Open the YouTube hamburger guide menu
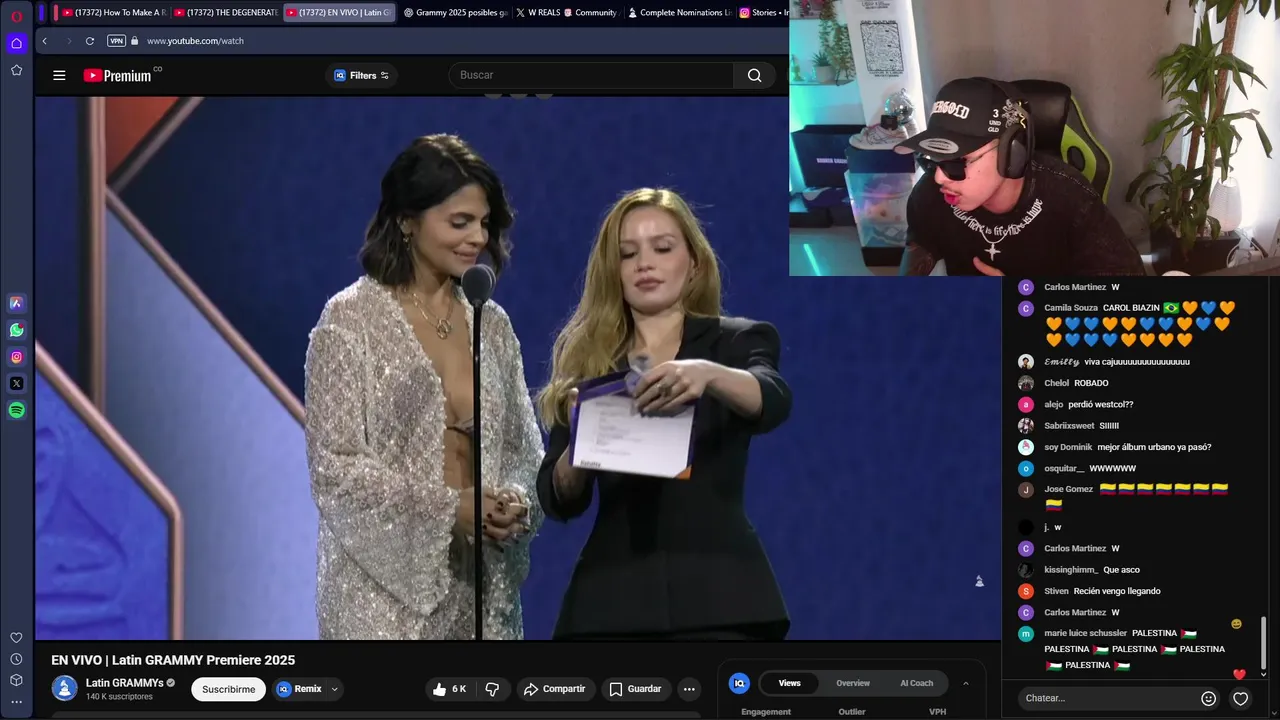This screenshot has height=720, width=1280. point(59,75)
